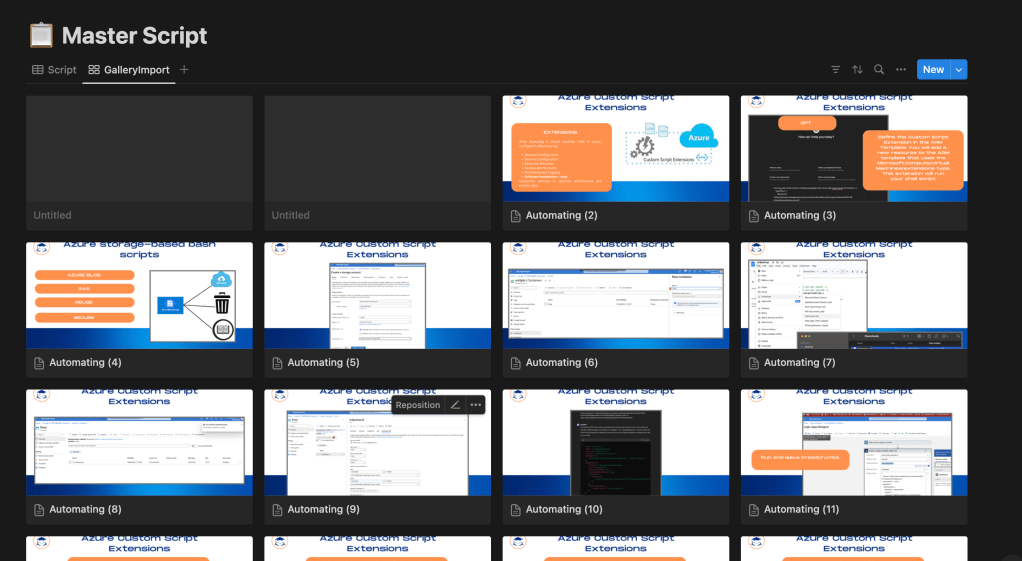Open the view options ellipsis menu

(x=901, y=70)
